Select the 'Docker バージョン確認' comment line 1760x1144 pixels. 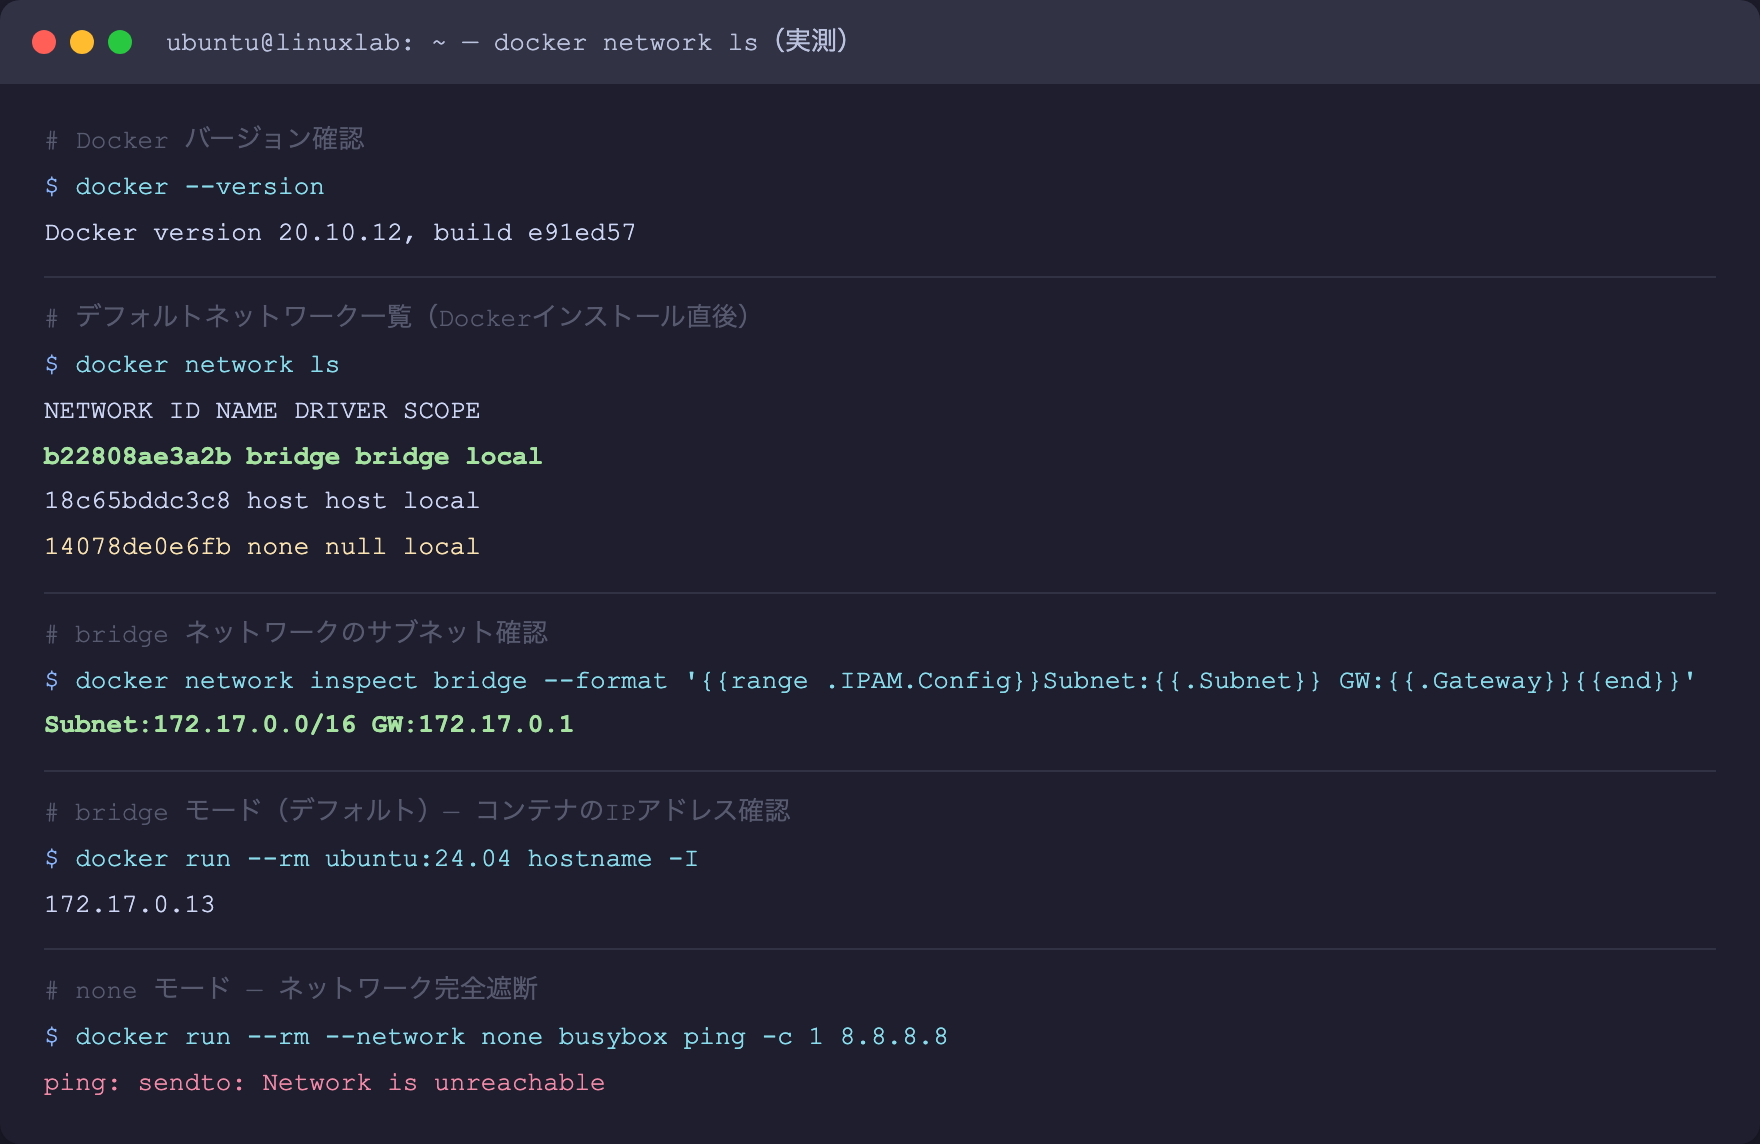[204, 139]
